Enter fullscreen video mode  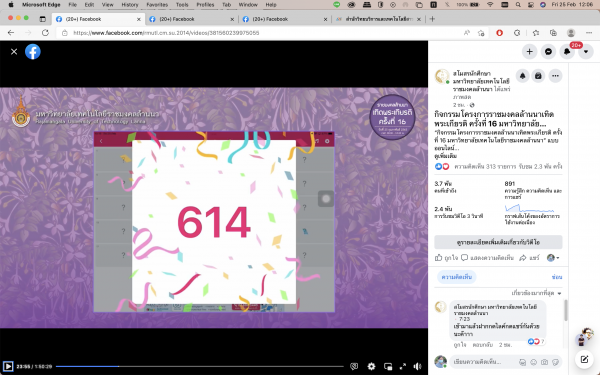(403, 367)
